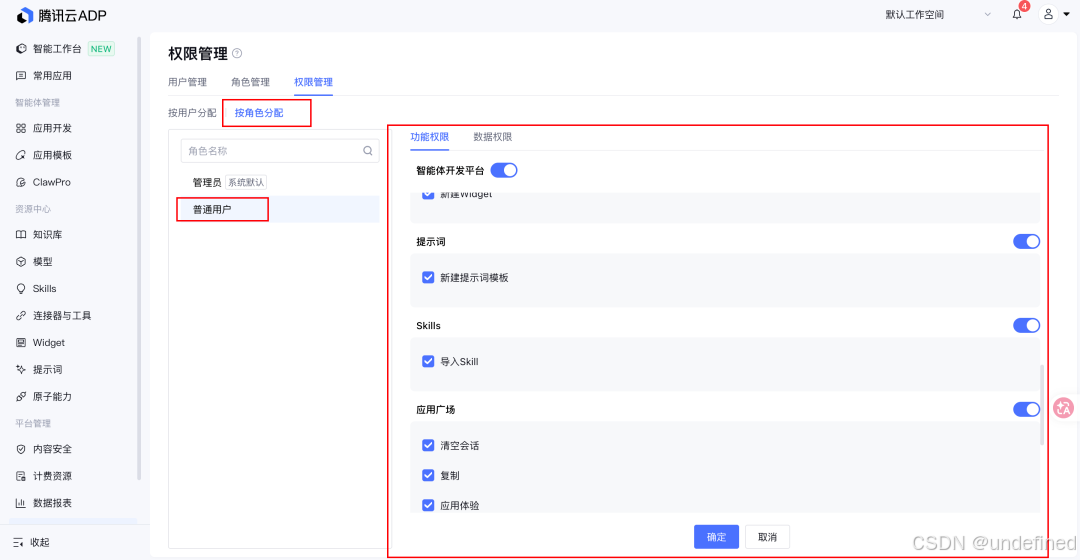Open 默认工作空间 workspace dropdown

(938, 14)
